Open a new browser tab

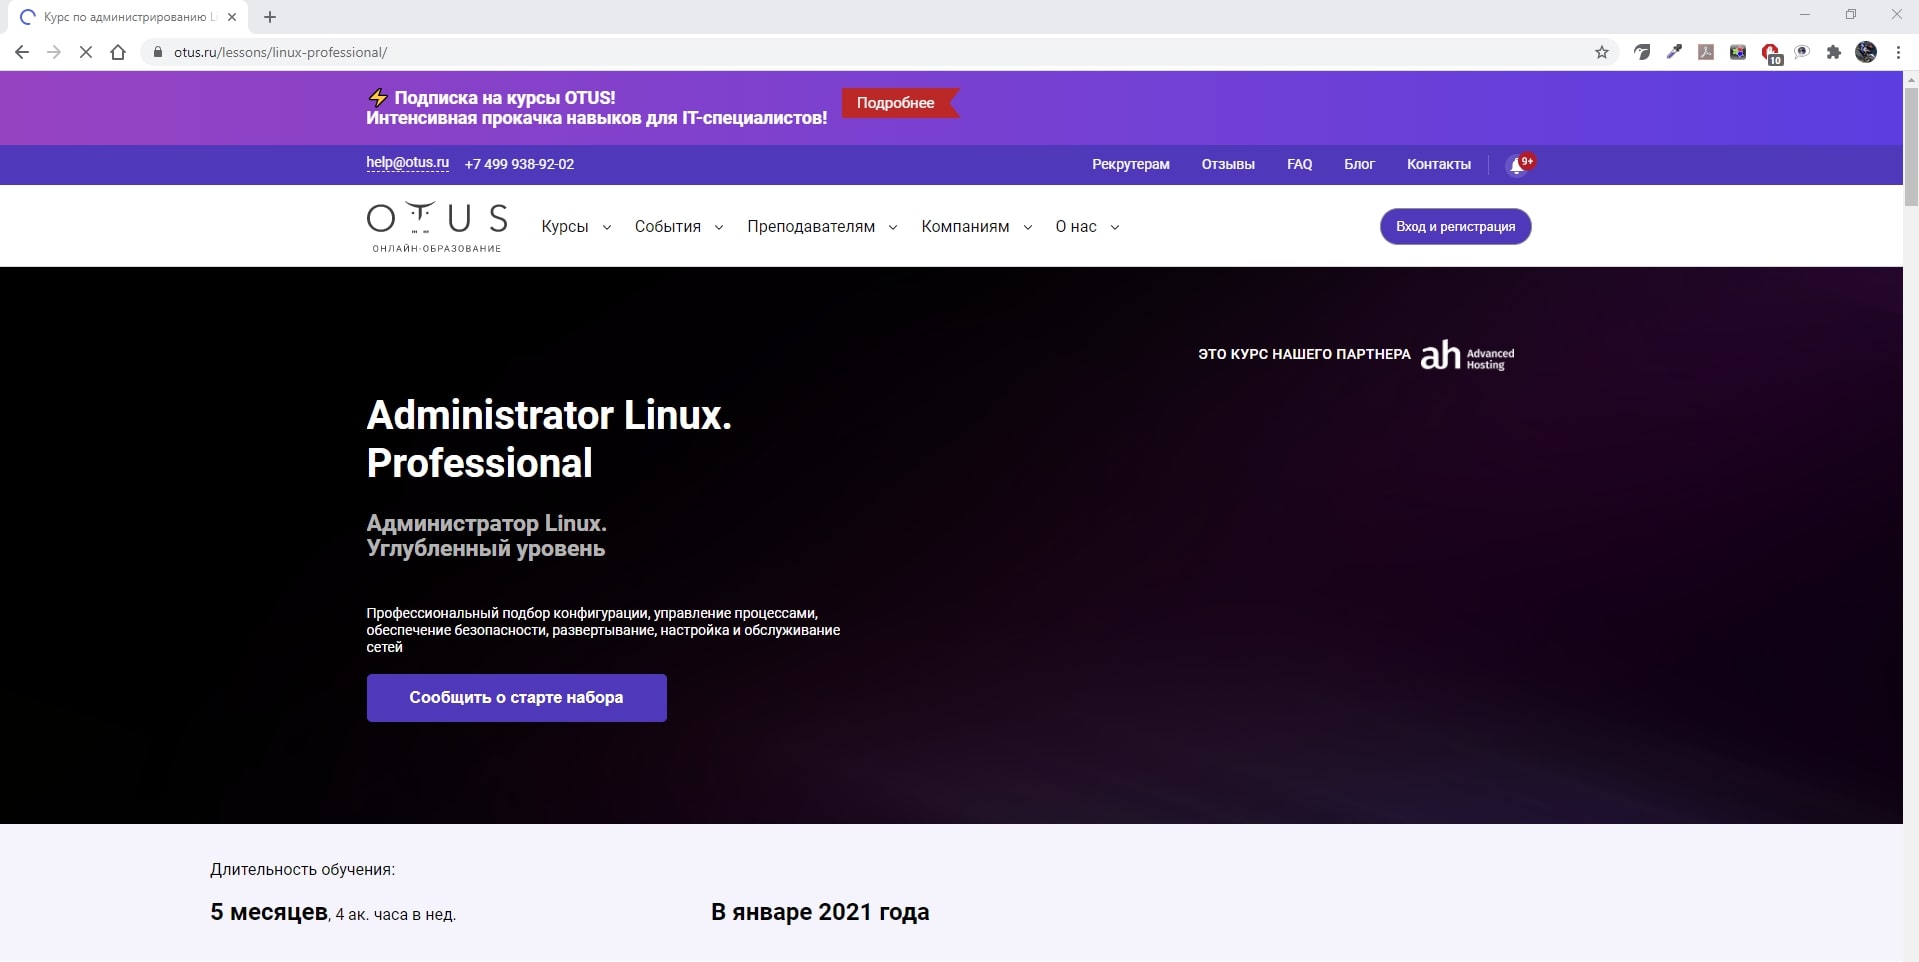click(270, 17)
